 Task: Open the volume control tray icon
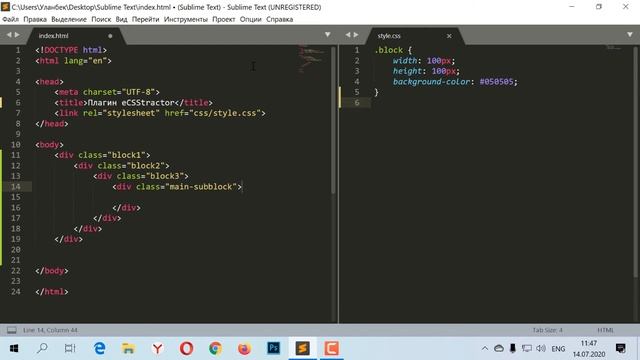541,349
